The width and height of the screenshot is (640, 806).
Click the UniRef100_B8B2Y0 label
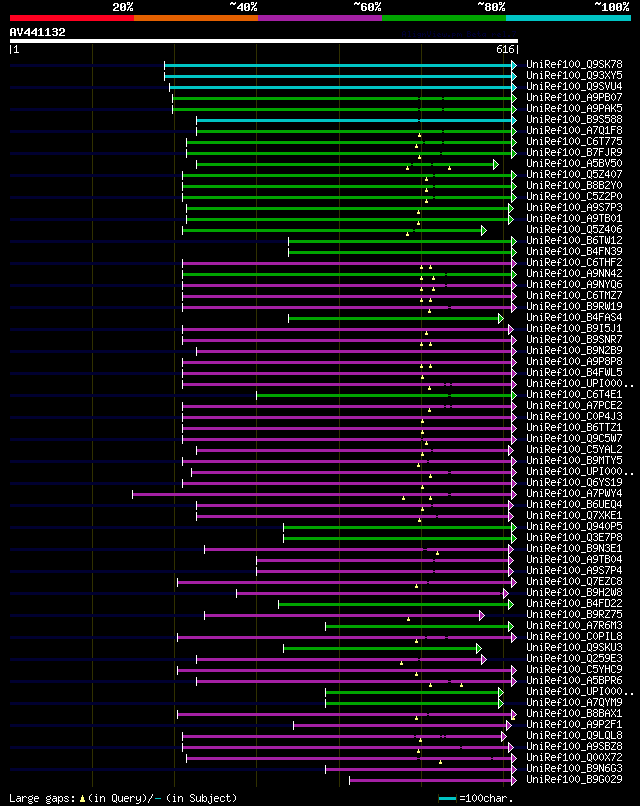tap(574, 186)
